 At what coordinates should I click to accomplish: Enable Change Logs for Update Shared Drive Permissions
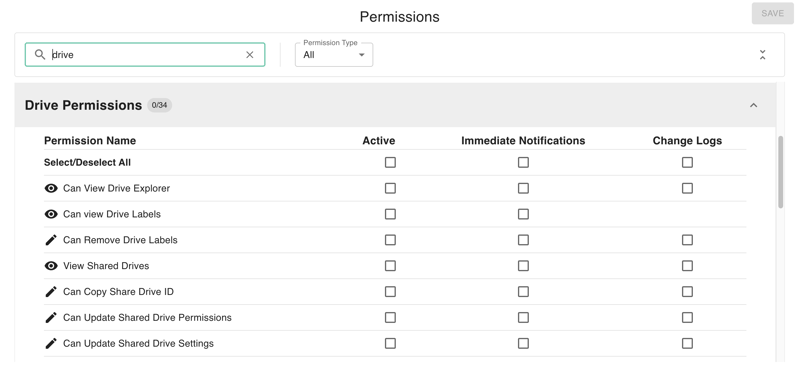(687, 317)
